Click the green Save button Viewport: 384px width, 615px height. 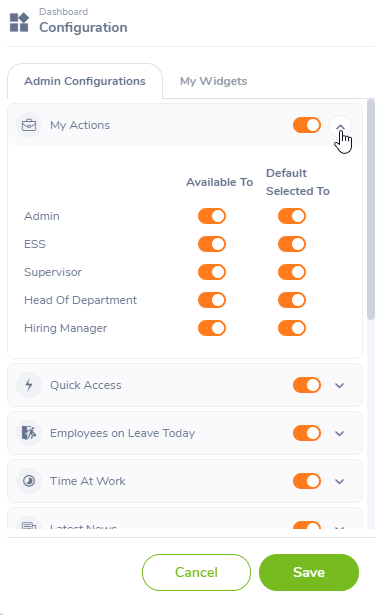309,572
